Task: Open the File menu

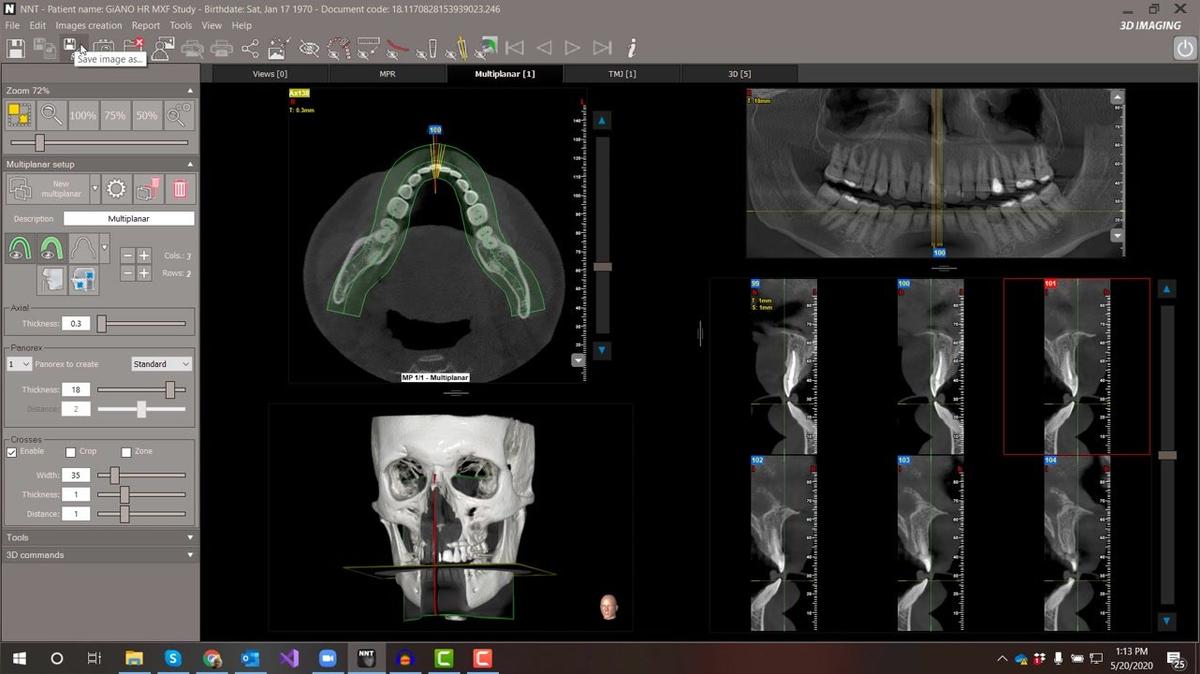Action: 12,25
